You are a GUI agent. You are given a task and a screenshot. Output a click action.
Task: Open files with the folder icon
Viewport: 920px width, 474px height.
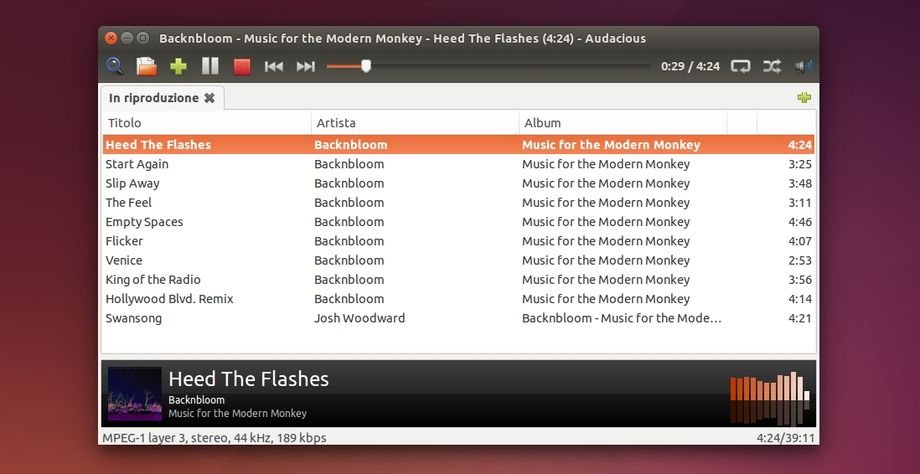147,66
